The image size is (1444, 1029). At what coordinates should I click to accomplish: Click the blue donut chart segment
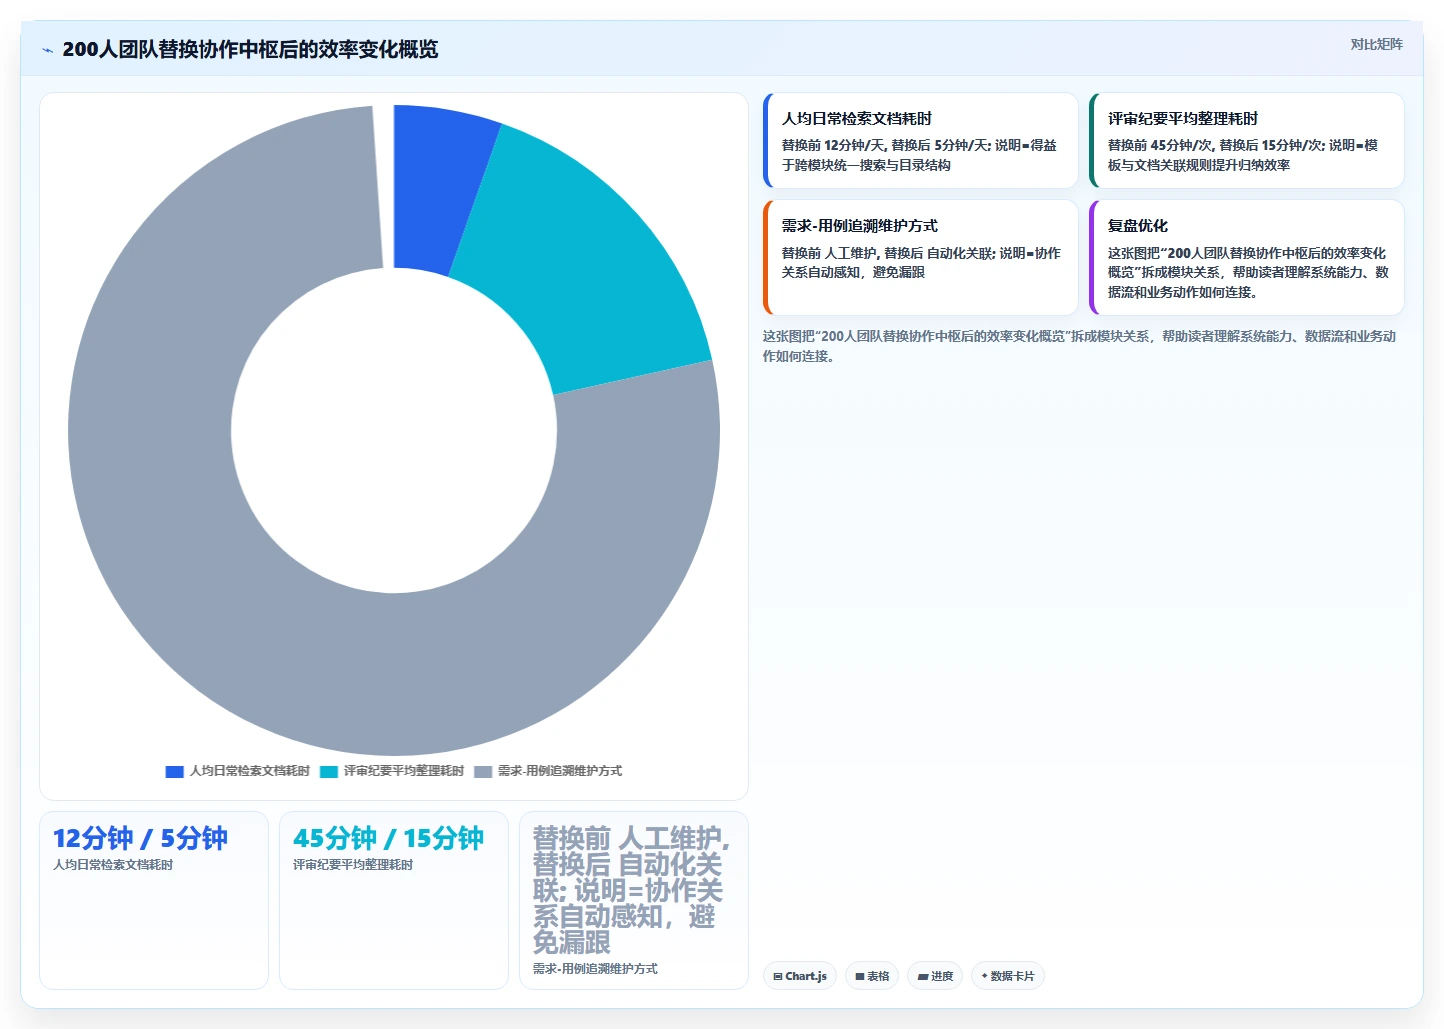pos(435,188)
